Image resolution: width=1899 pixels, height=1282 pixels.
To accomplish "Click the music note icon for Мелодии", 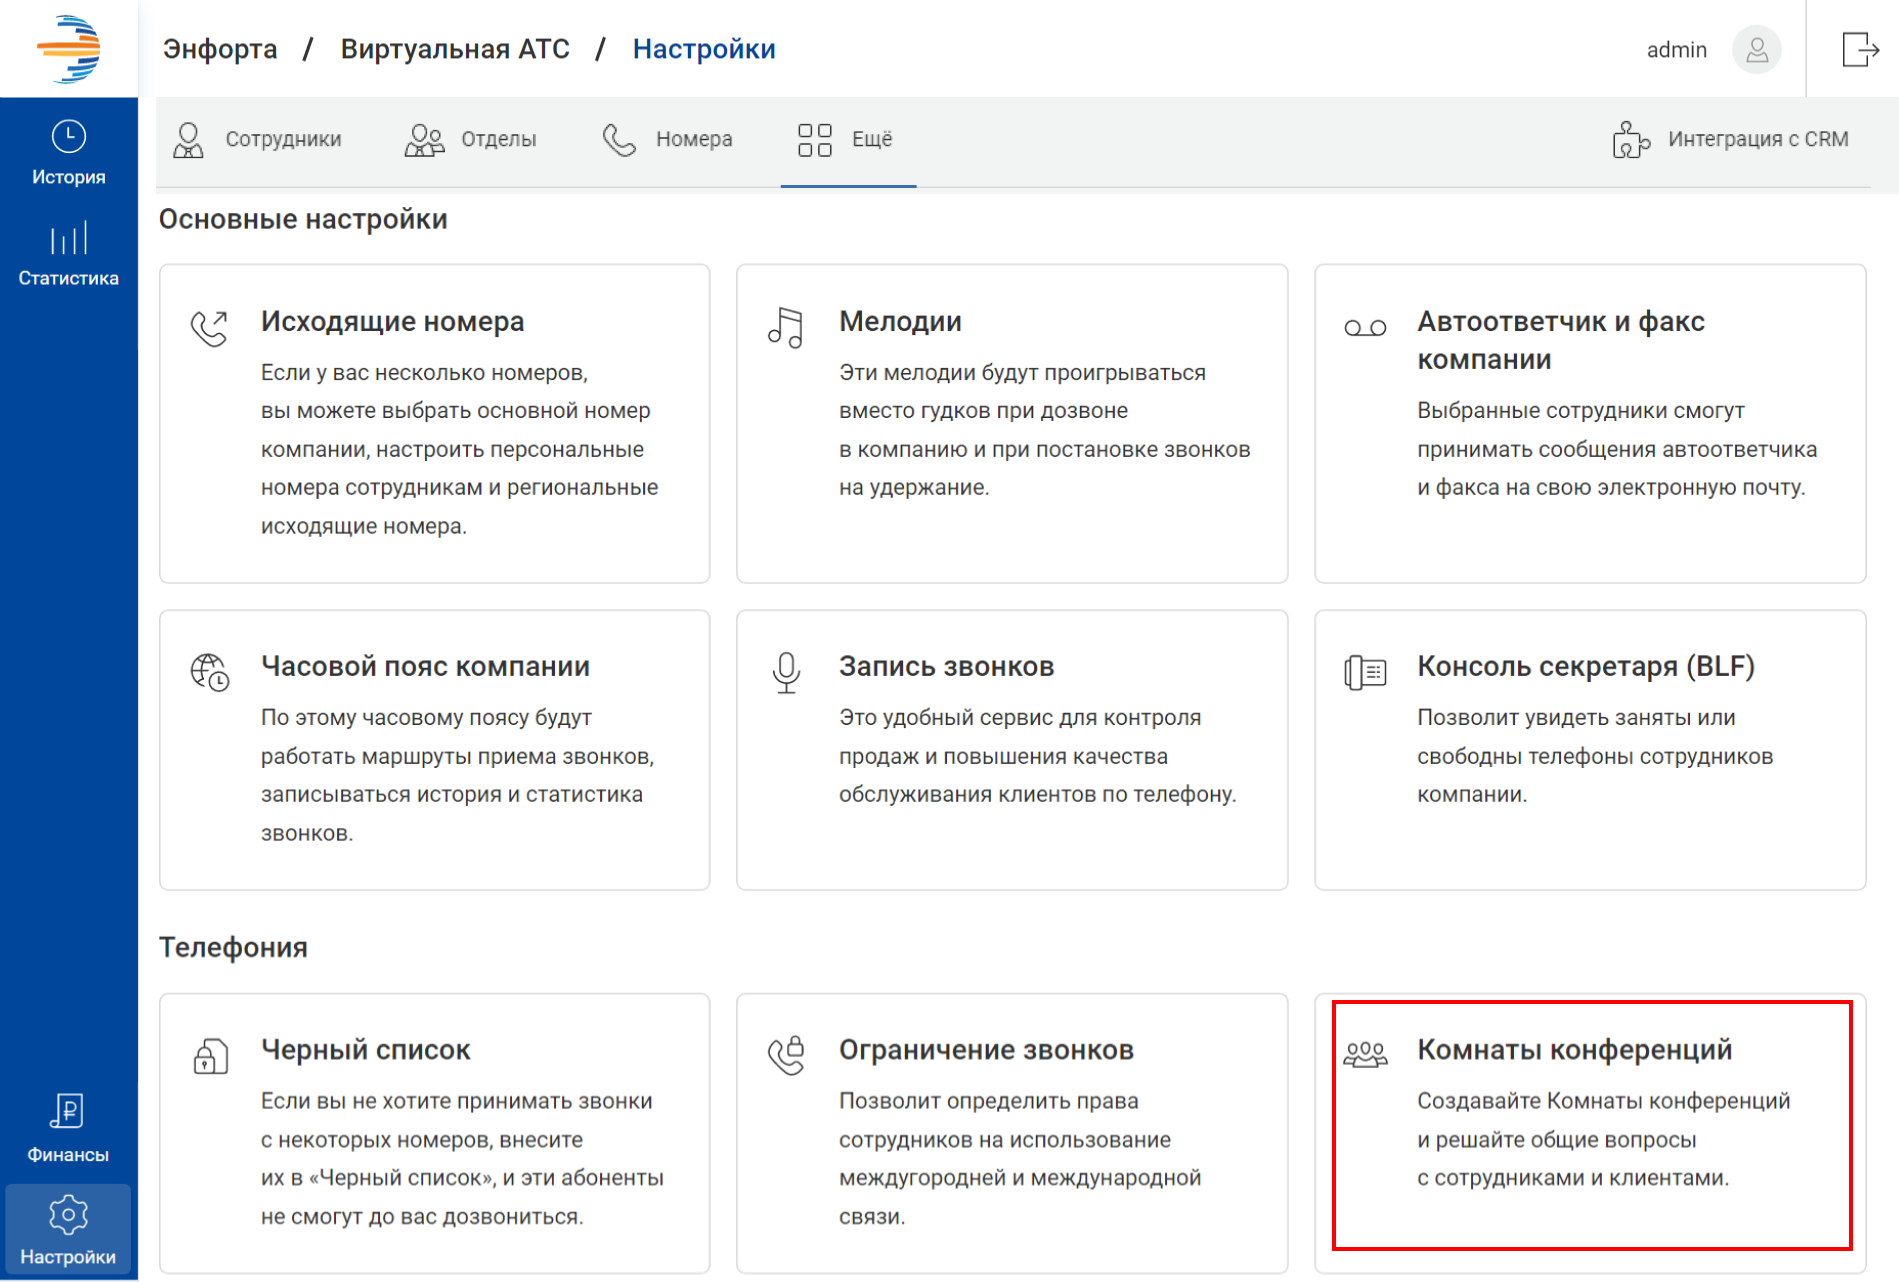I will [786, 327].
